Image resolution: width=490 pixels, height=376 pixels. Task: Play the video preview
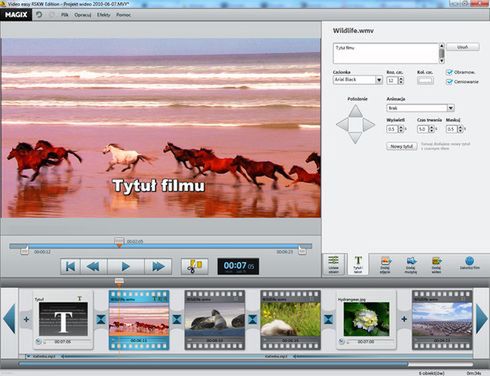click(x=125, y=266)
